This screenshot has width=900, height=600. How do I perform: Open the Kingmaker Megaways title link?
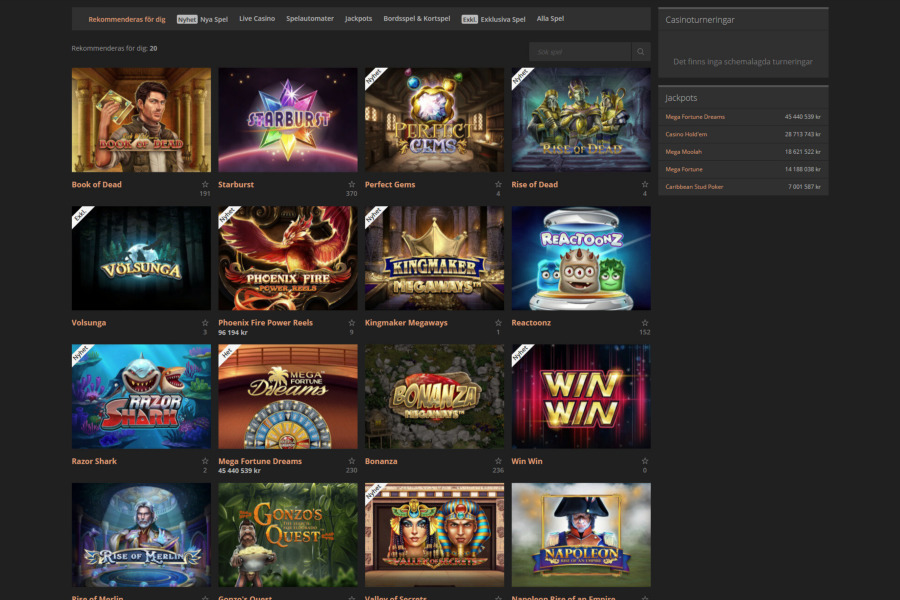(x=406, y=323)
